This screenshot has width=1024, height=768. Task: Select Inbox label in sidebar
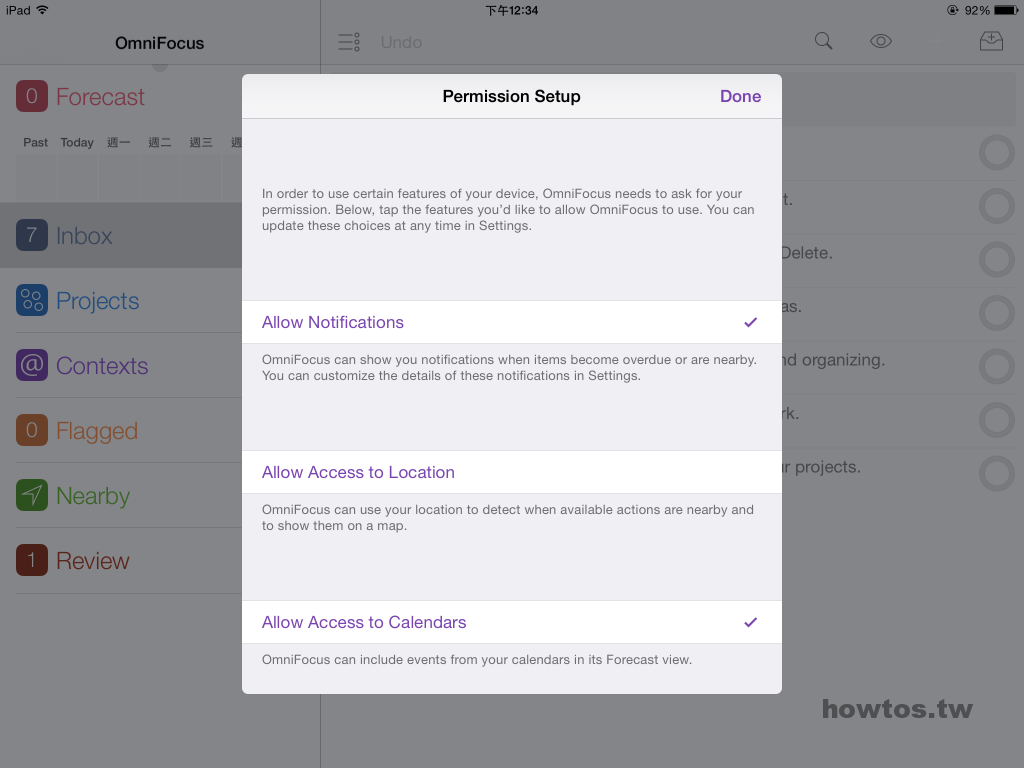point(84,236)
